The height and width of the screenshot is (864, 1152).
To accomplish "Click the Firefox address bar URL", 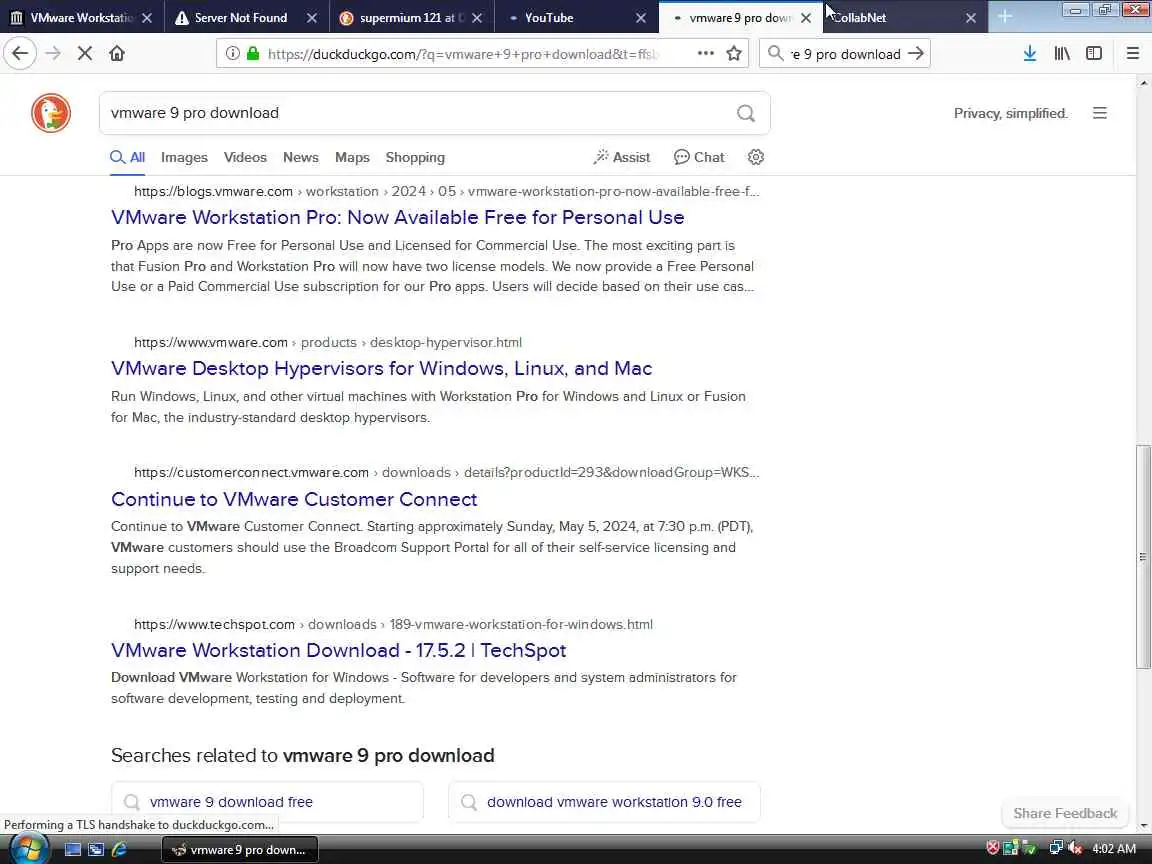I will click(463, 54).
